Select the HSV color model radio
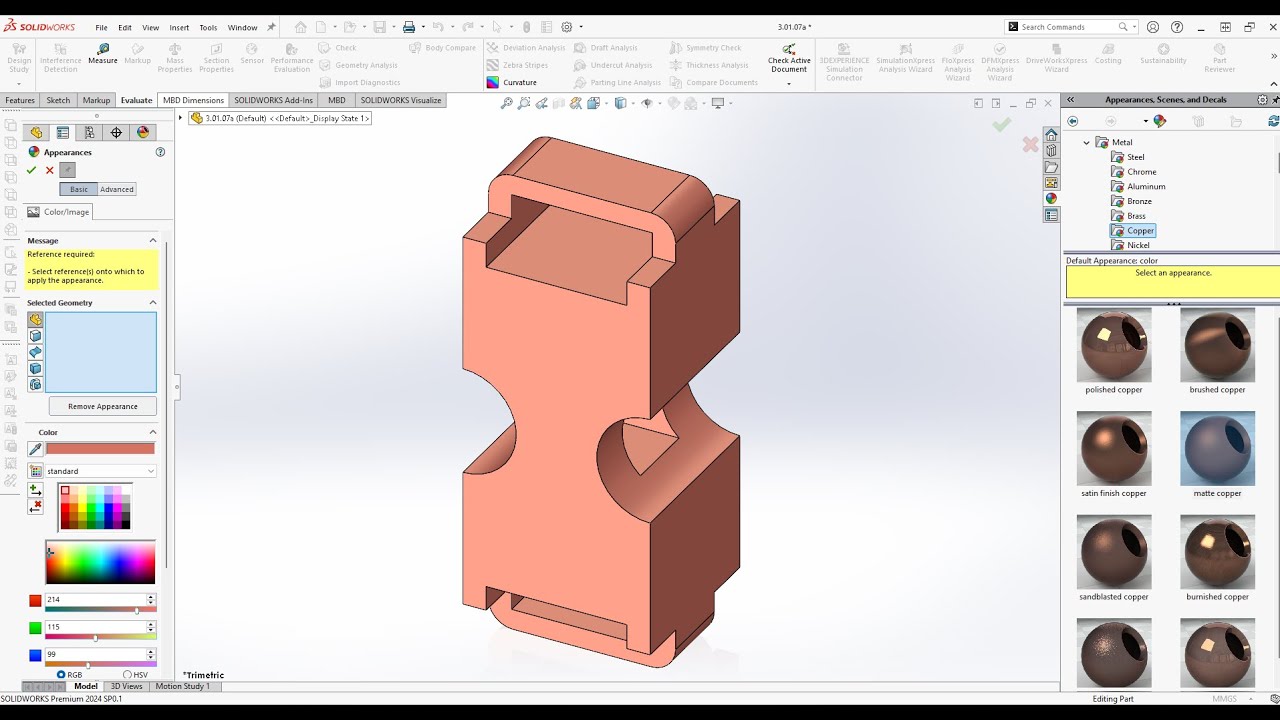1280x720 pixels. click(127, 675)
